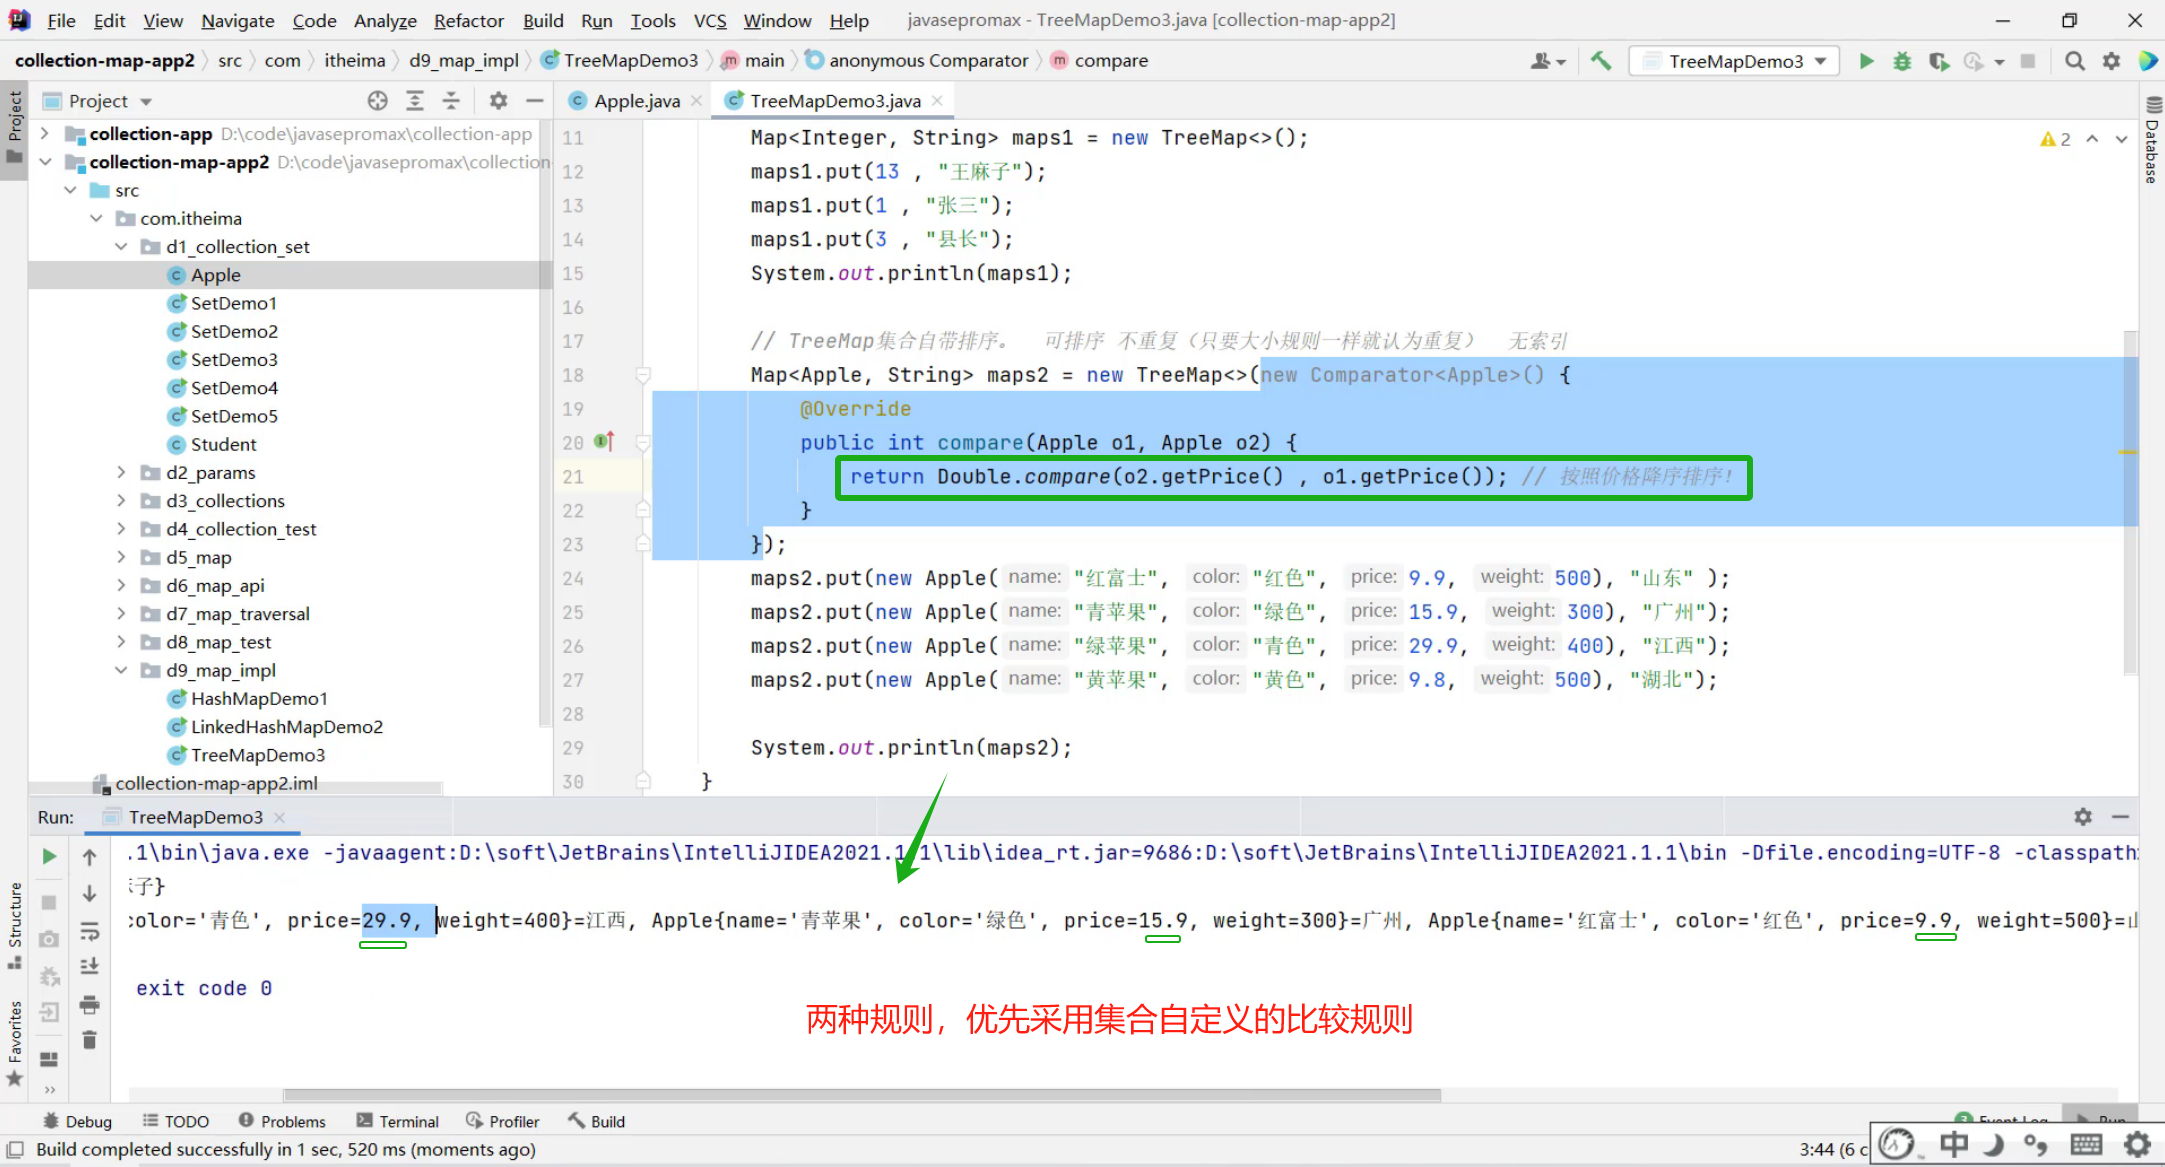
Task: Click the Debug bug icon in toolbar
Action: [x=1902, y=61]
